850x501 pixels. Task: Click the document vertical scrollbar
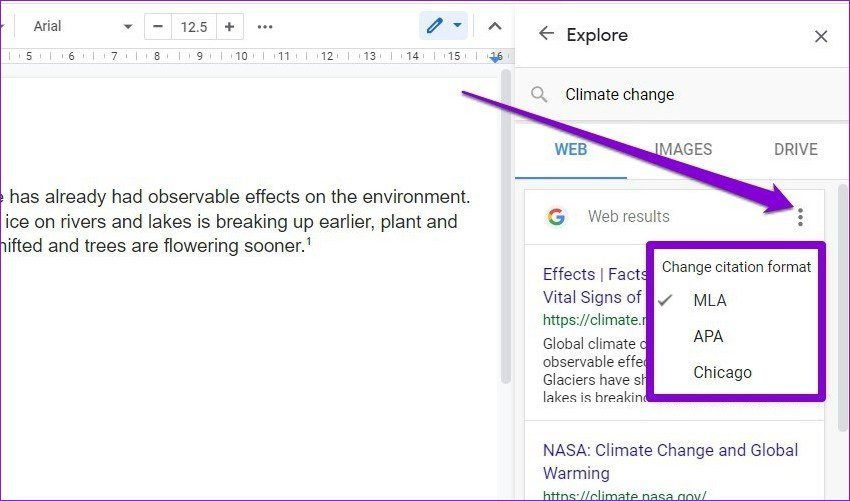506,227
